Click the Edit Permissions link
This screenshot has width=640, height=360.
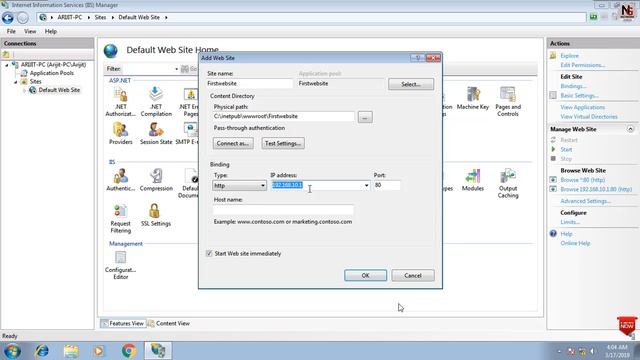(x=582, y=65)
